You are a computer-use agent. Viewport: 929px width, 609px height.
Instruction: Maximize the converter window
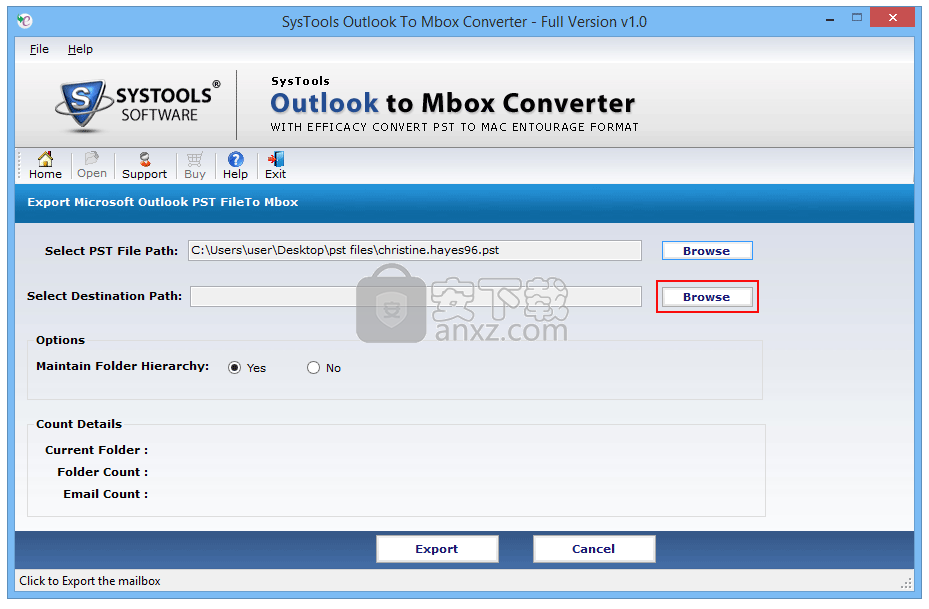click(857, 18)
